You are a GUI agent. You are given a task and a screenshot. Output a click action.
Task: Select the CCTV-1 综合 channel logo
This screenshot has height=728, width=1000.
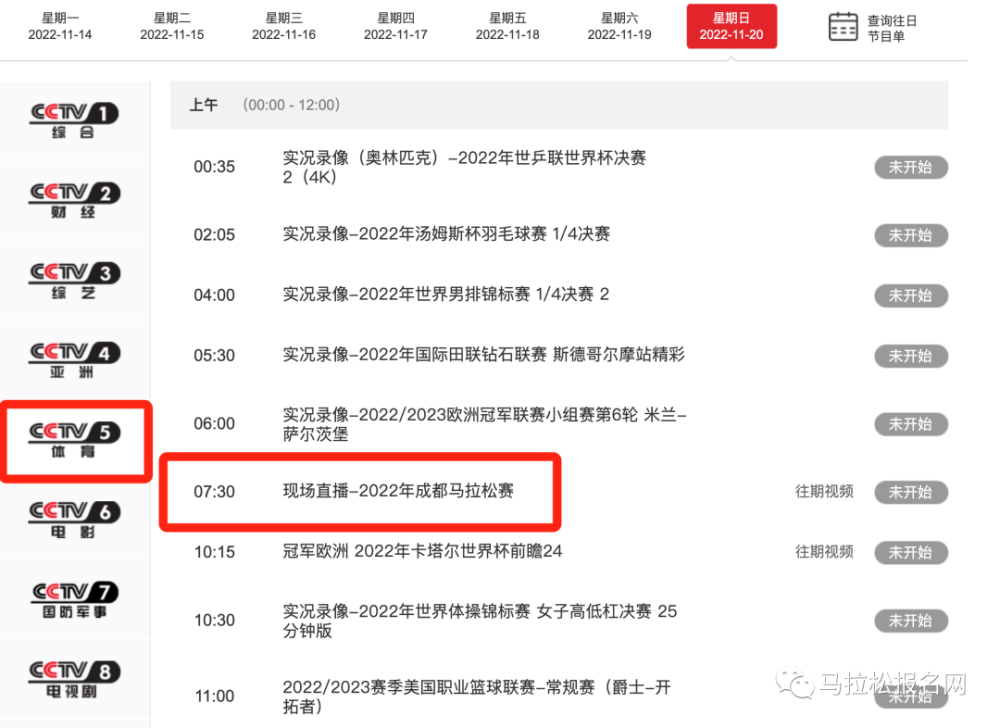pos(74,120)
